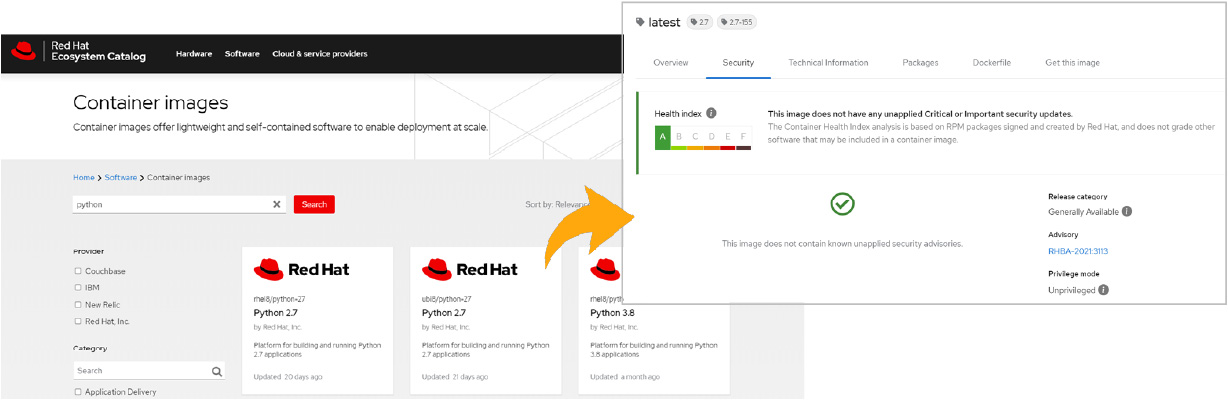Click the Red Hat Ecosystem Catalog logo
Image resolution: width=1228 pixels, height=400 pixels.
79,53
